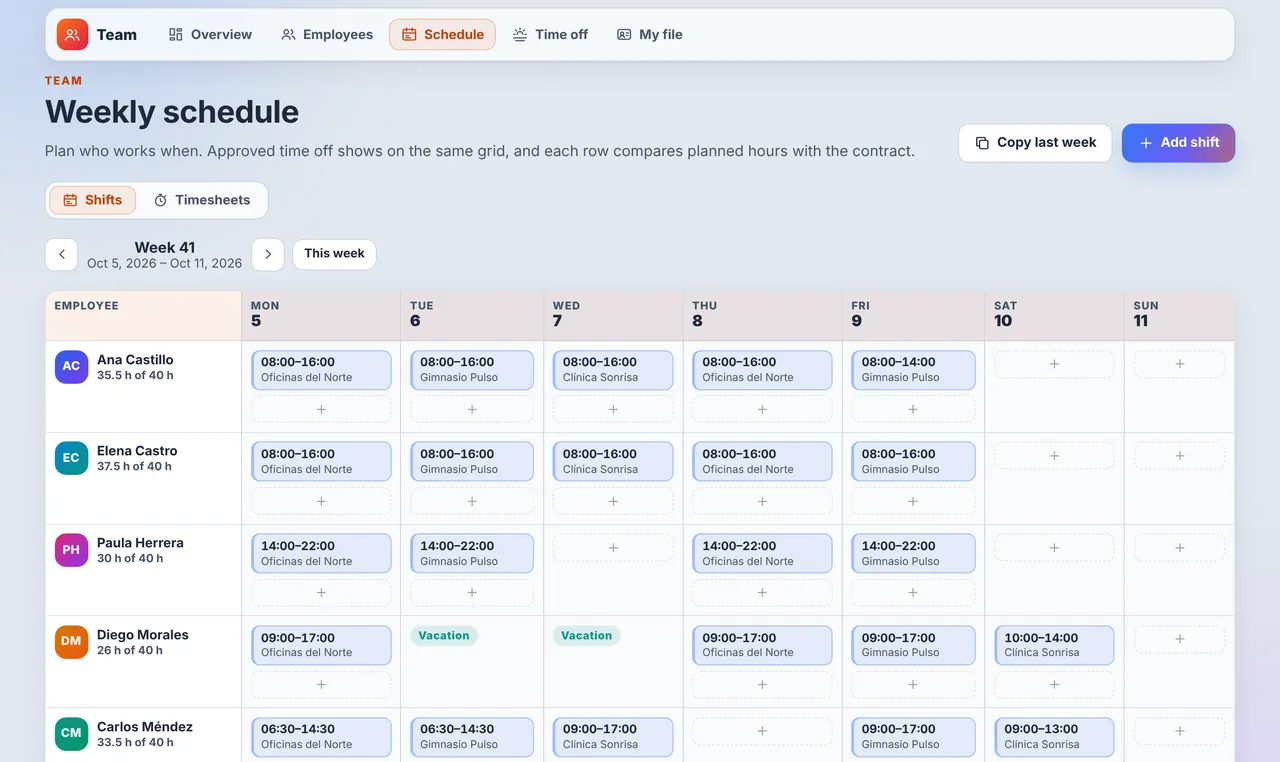
Task: Switch to Shifts view
Action: coord(93,200)
